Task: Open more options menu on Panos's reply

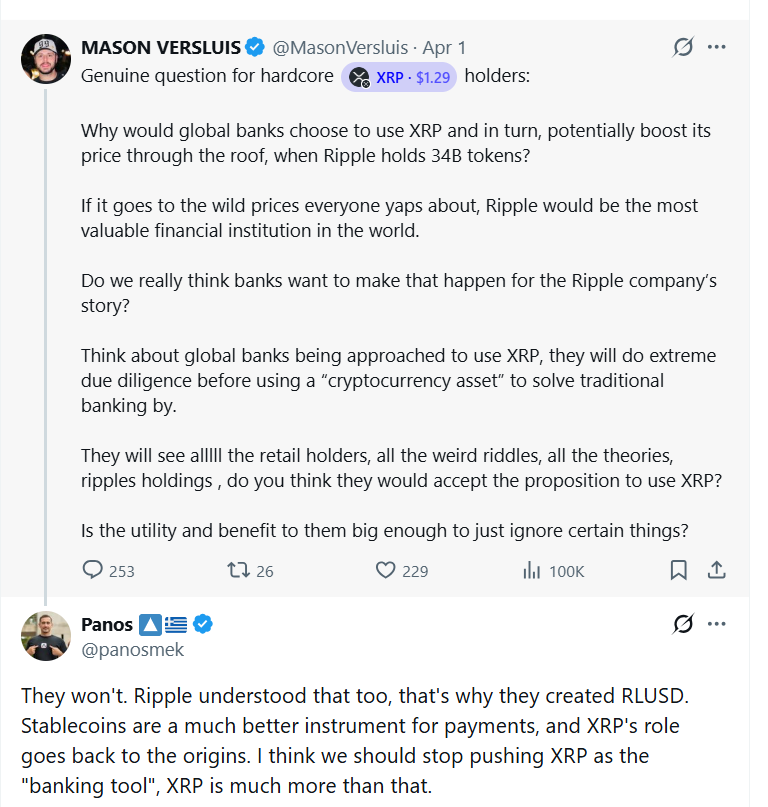Action: 717,624
